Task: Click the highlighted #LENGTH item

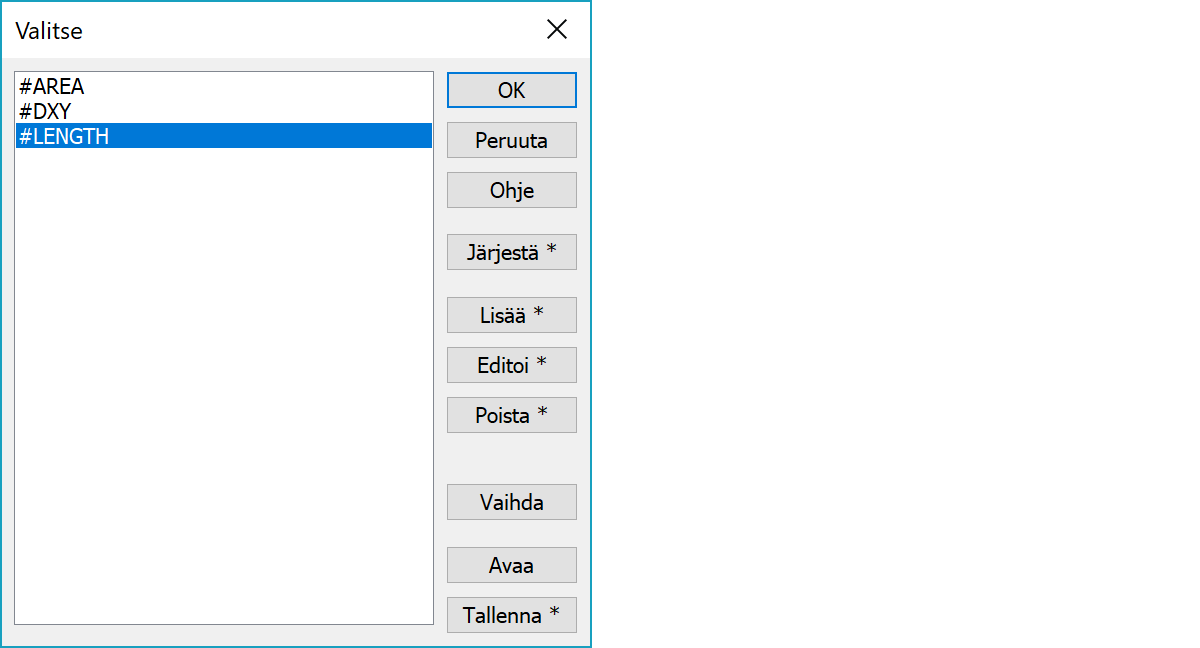Action: coord(64,137)
